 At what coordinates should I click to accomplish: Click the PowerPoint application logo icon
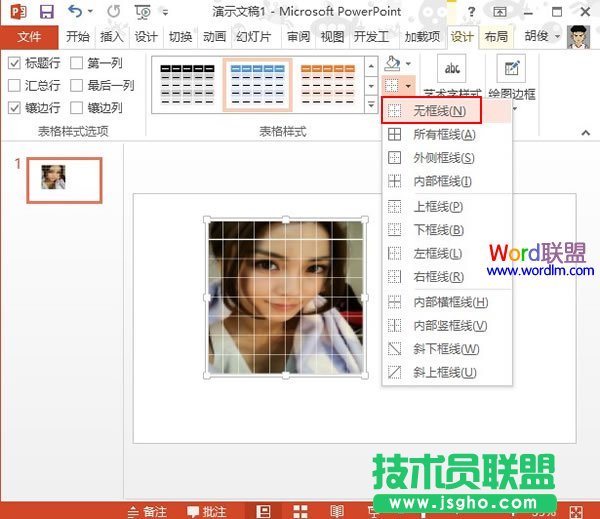click(x=18, y=11)
